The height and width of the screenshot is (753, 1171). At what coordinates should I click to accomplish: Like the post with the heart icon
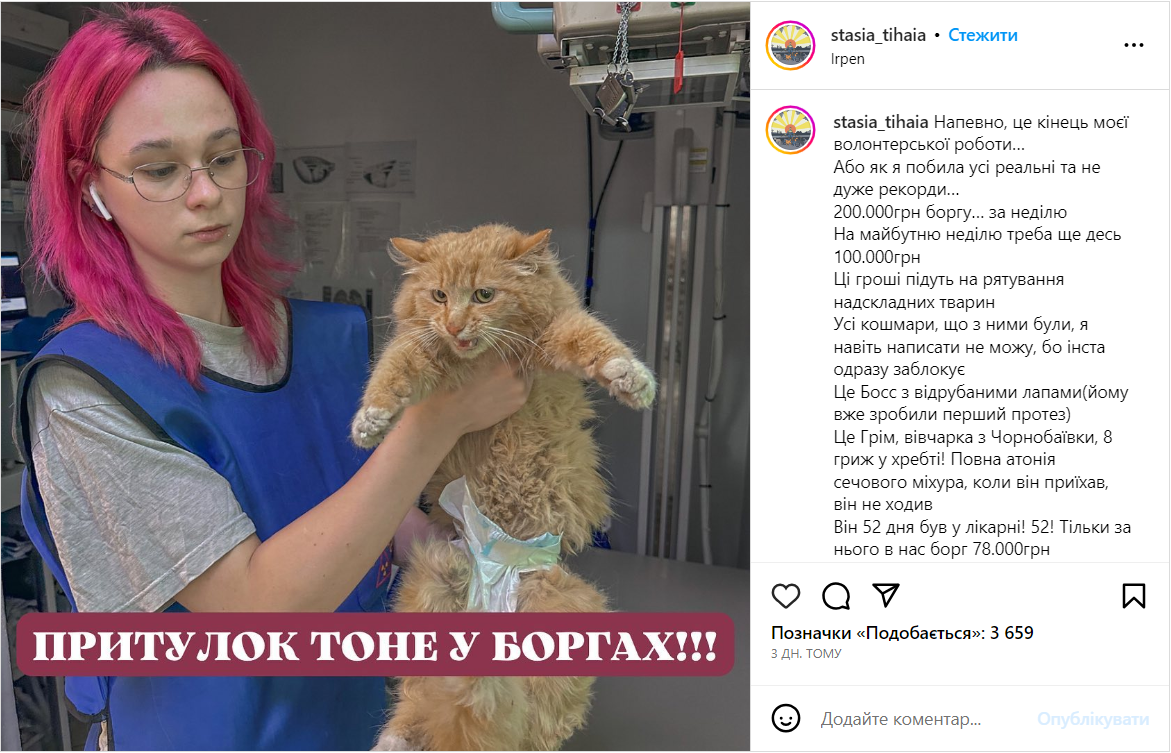(x=786, y=596)
